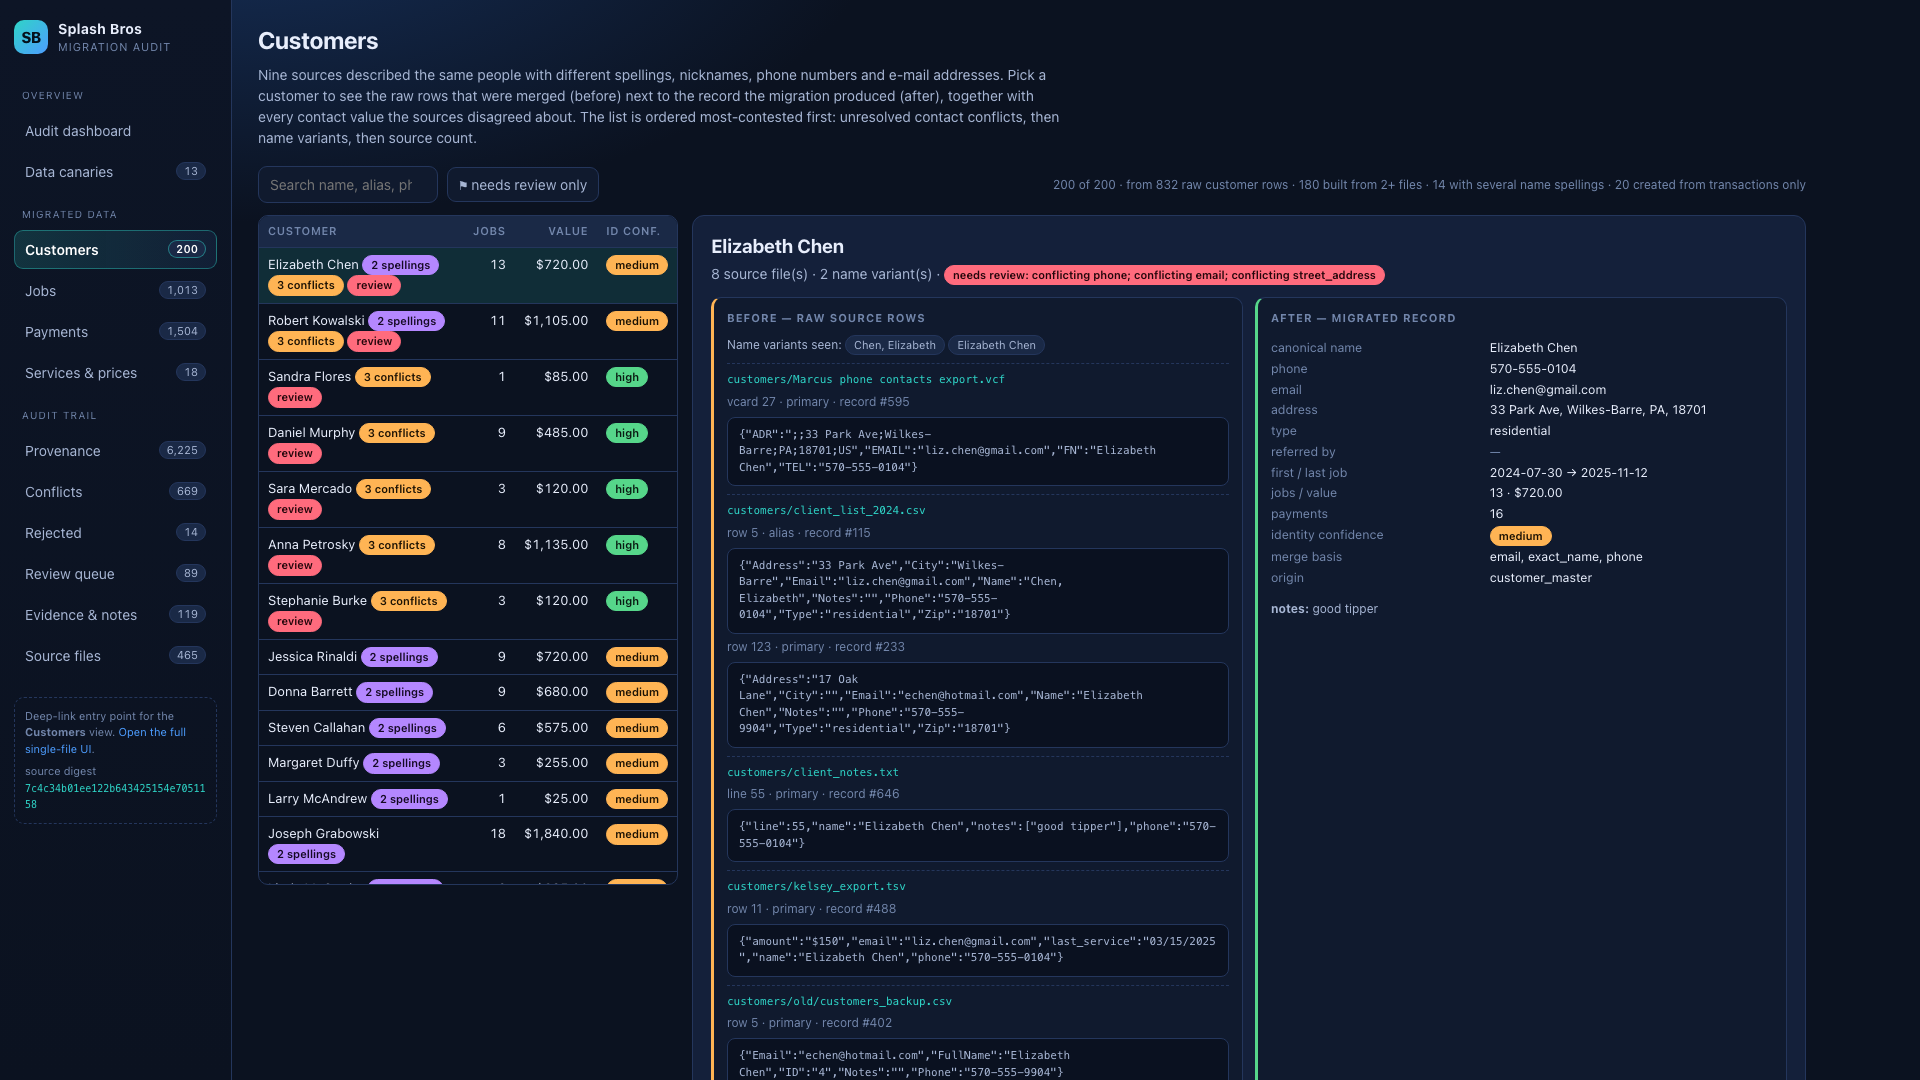Click Robert Kowalski's 3 conflicts badge

click(x=306, y=341)
